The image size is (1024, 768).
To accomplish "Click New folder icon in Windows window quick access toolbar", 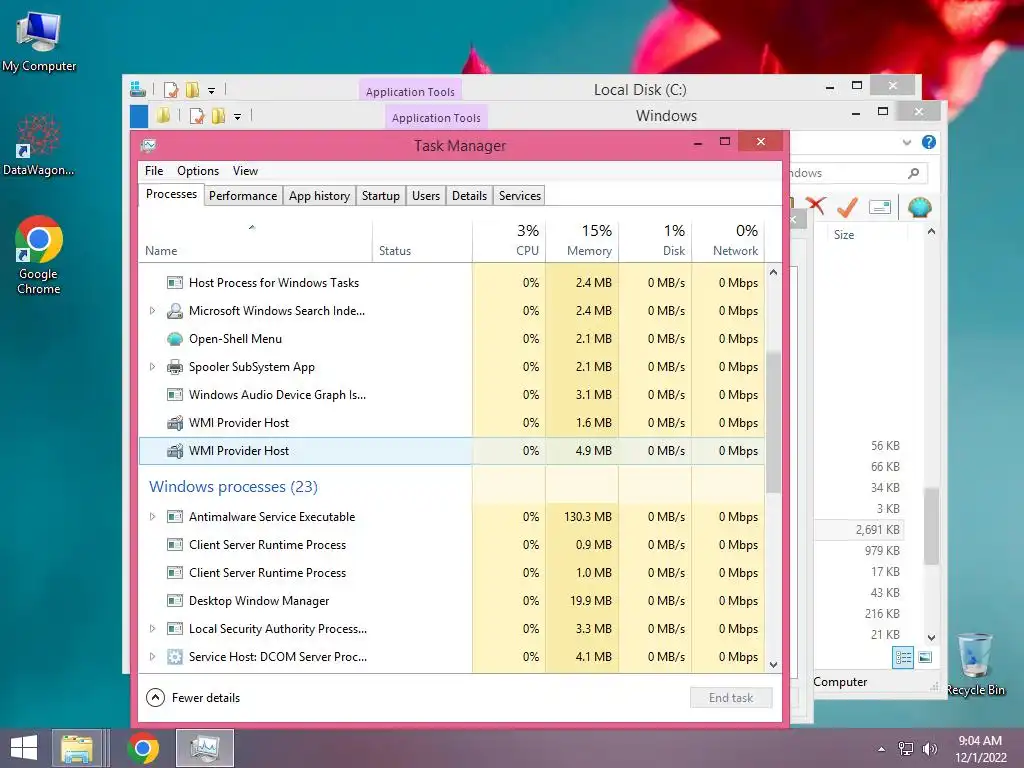I will coord(218,116).
